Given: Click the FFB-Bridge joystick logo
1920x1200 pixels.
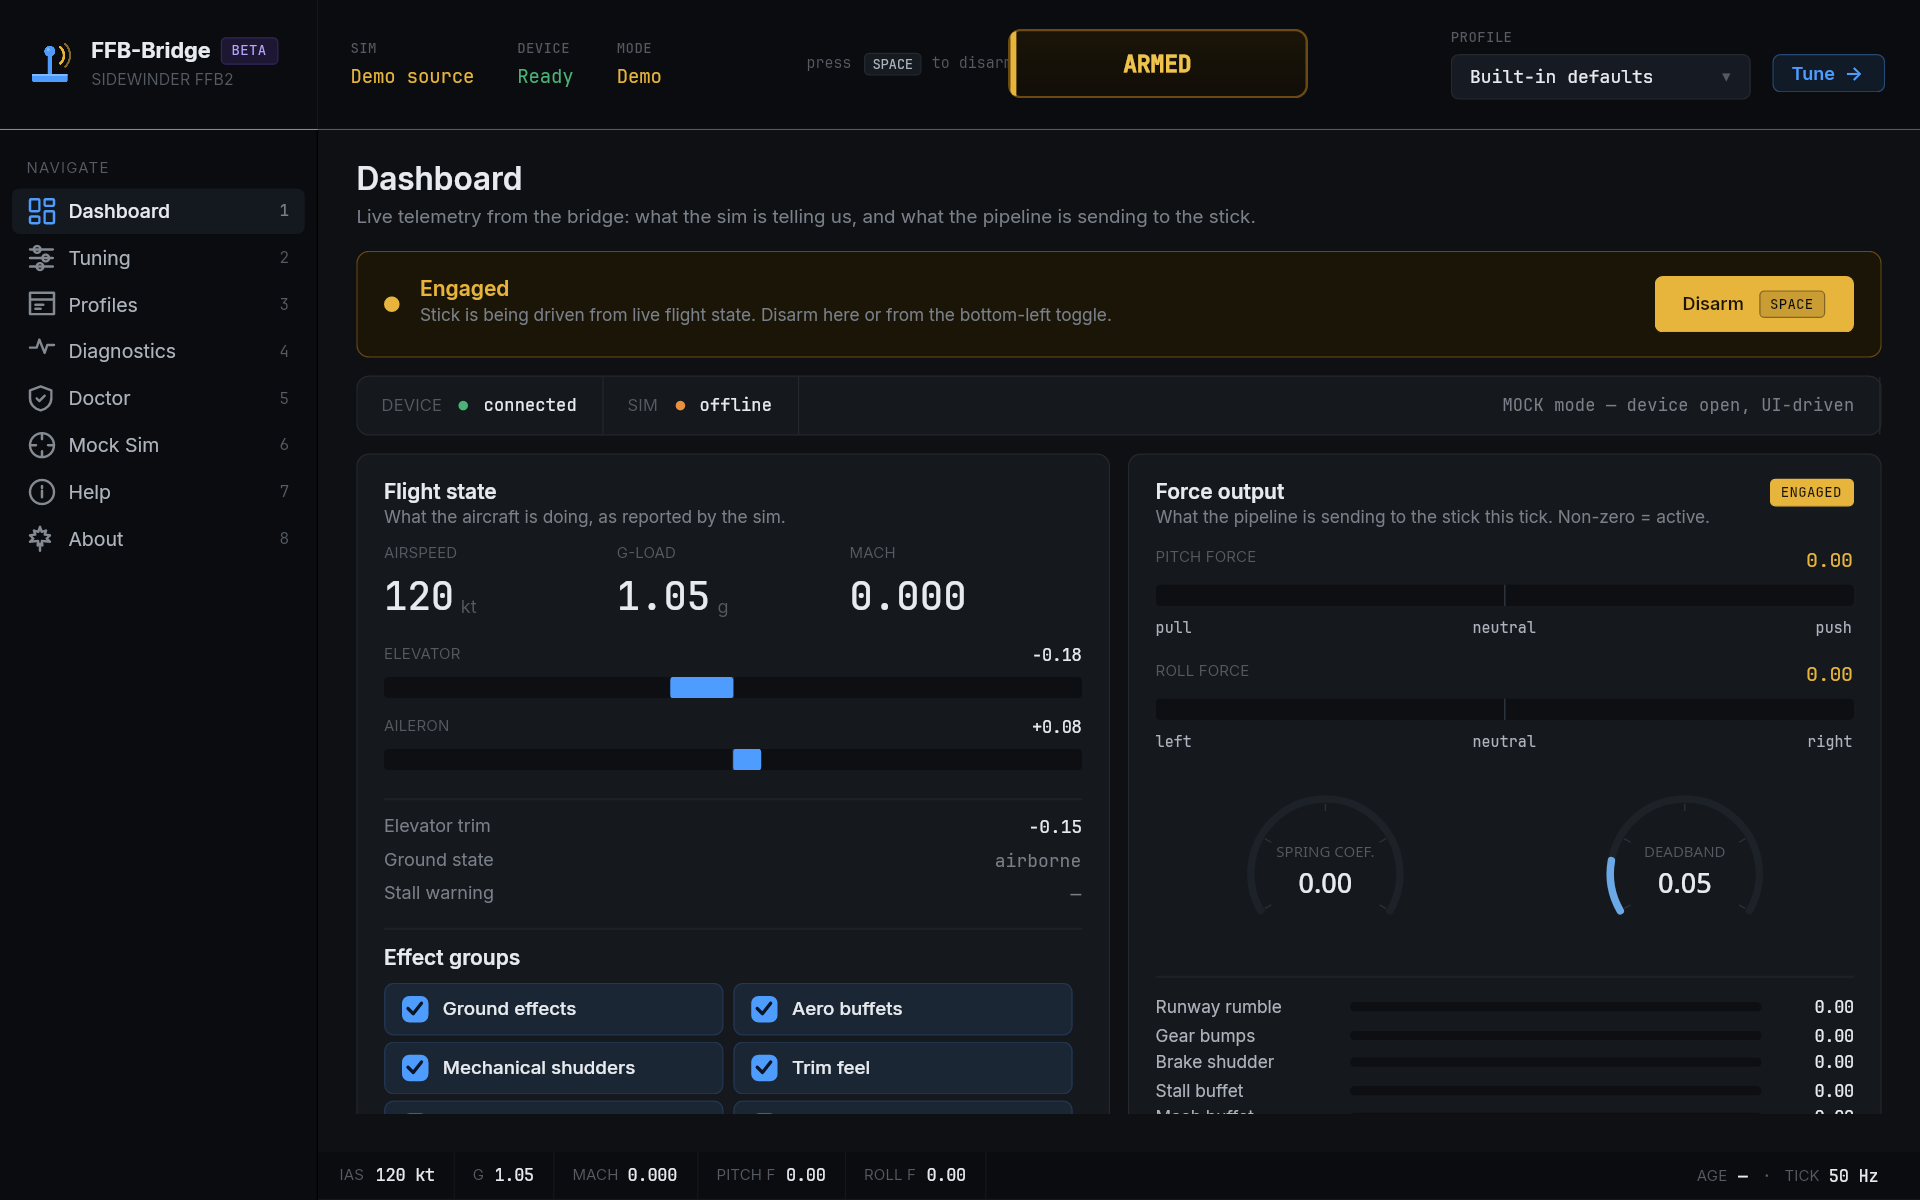Looking at the screenshot, I should (x=51, y=63).
